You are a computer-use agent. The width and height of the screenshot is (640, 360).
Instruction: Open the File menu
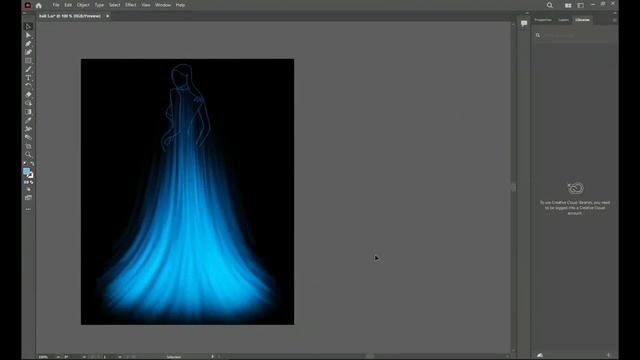(x=56, y=5)
